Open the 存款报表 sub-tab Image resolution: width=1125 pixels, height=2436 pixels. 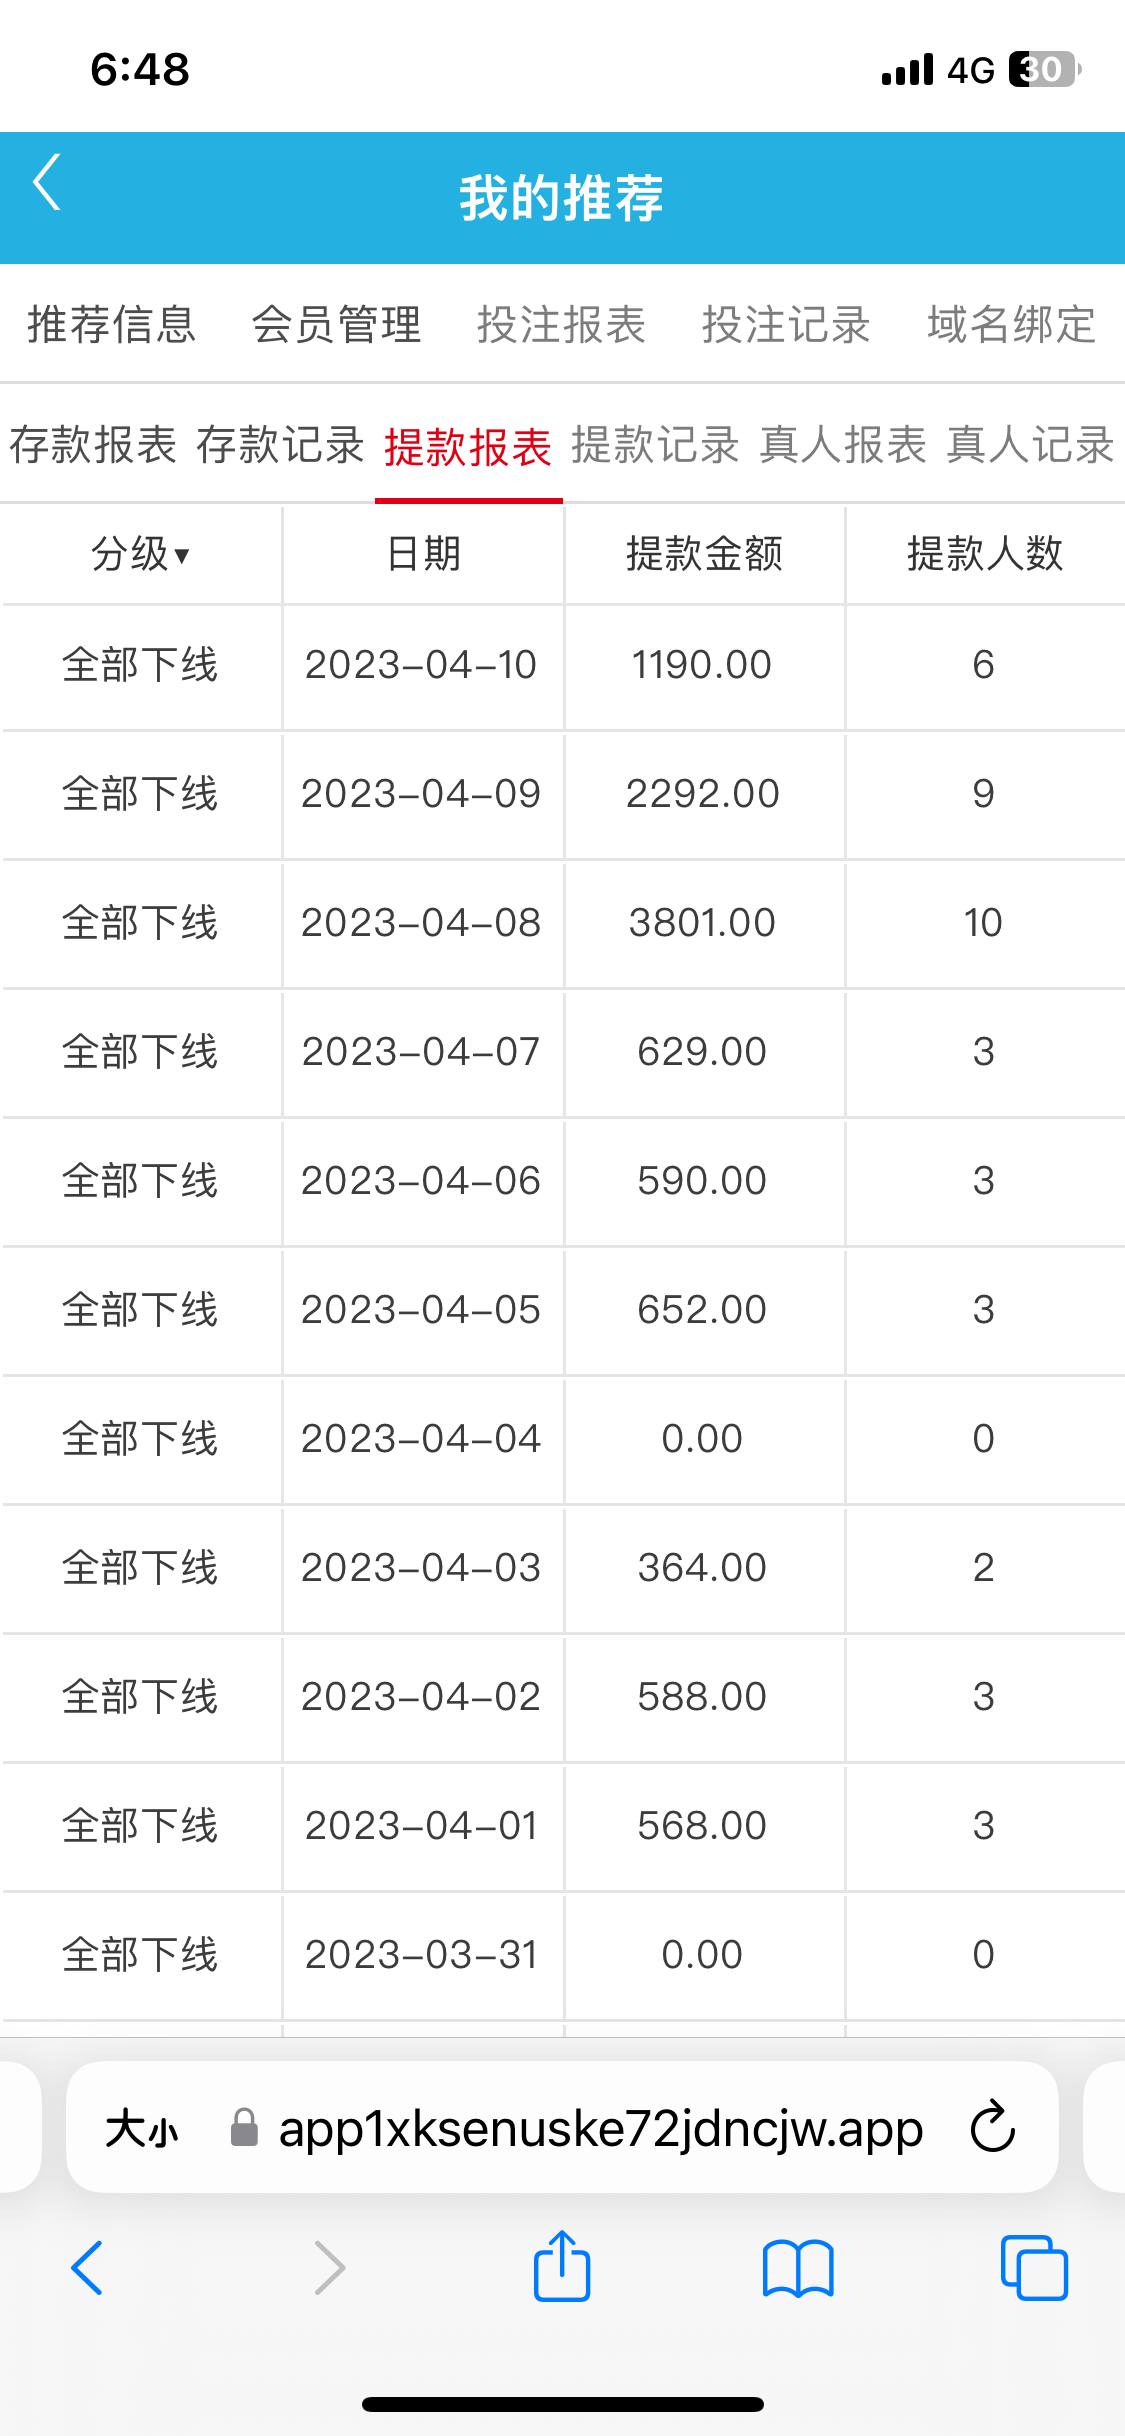[x=93, y=445]
